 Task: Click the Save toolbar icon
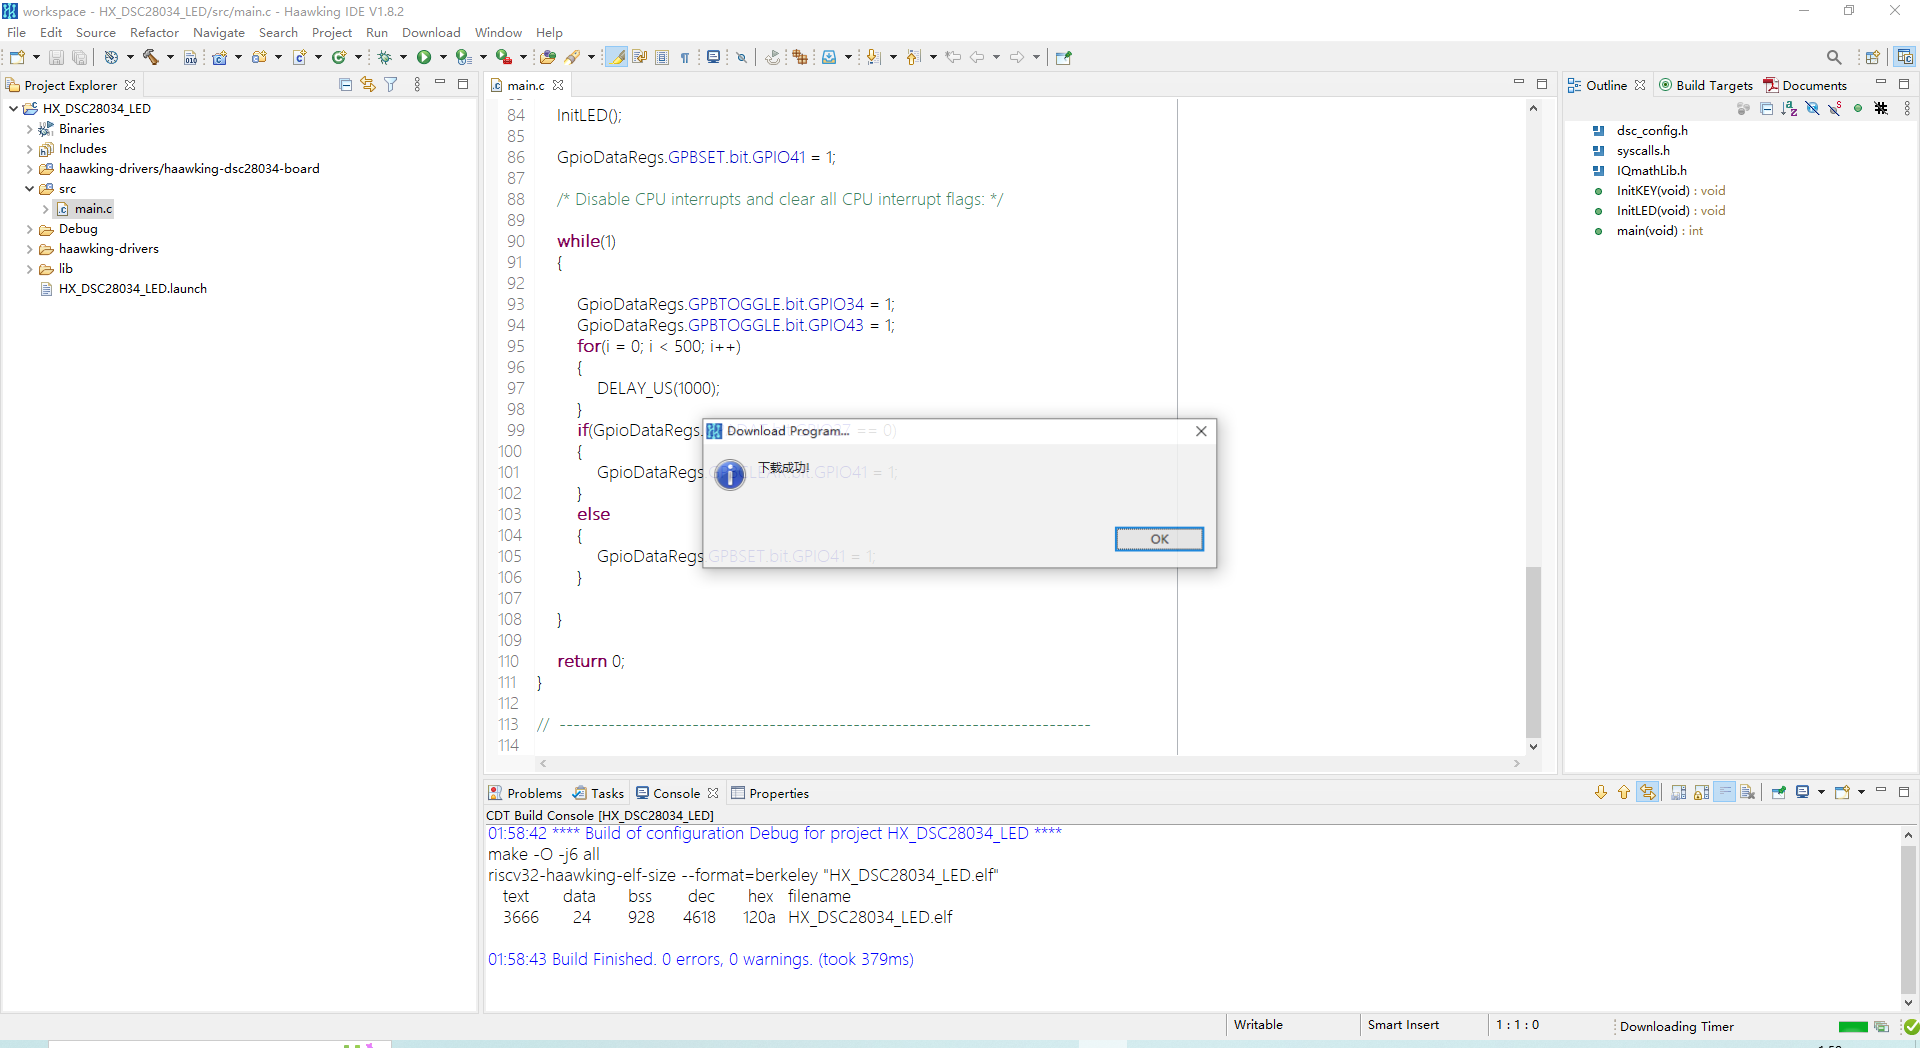56,58
